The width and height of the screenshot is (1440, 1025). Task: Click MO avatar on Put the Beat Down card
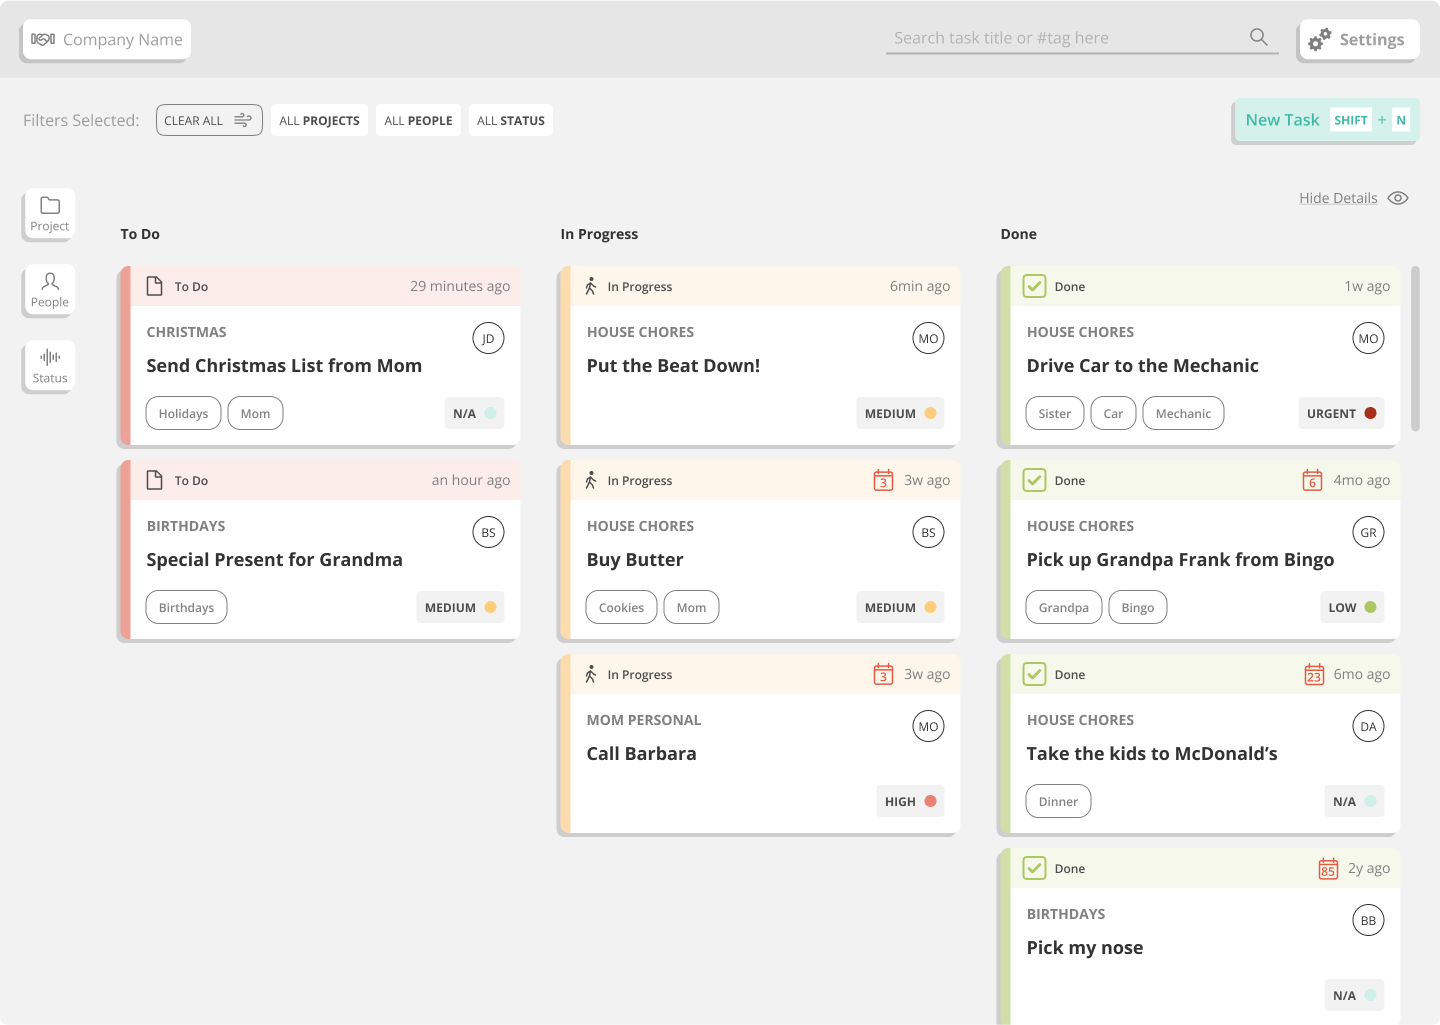pos(928,338)
